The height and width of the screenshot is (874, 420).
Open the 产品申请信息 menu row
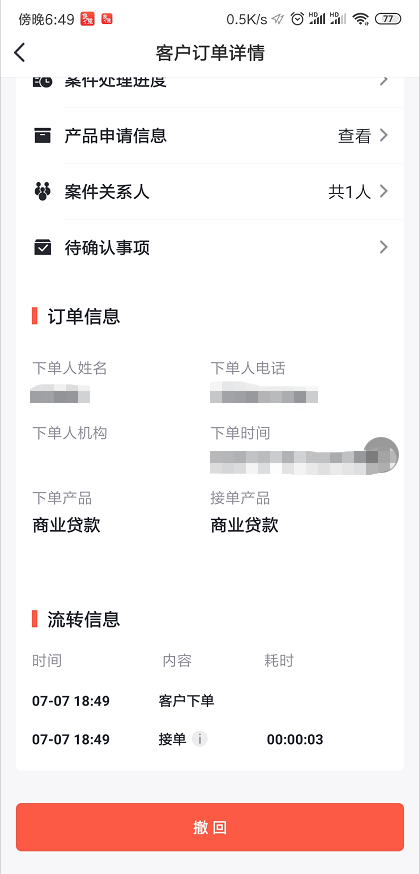pos(210,135)
